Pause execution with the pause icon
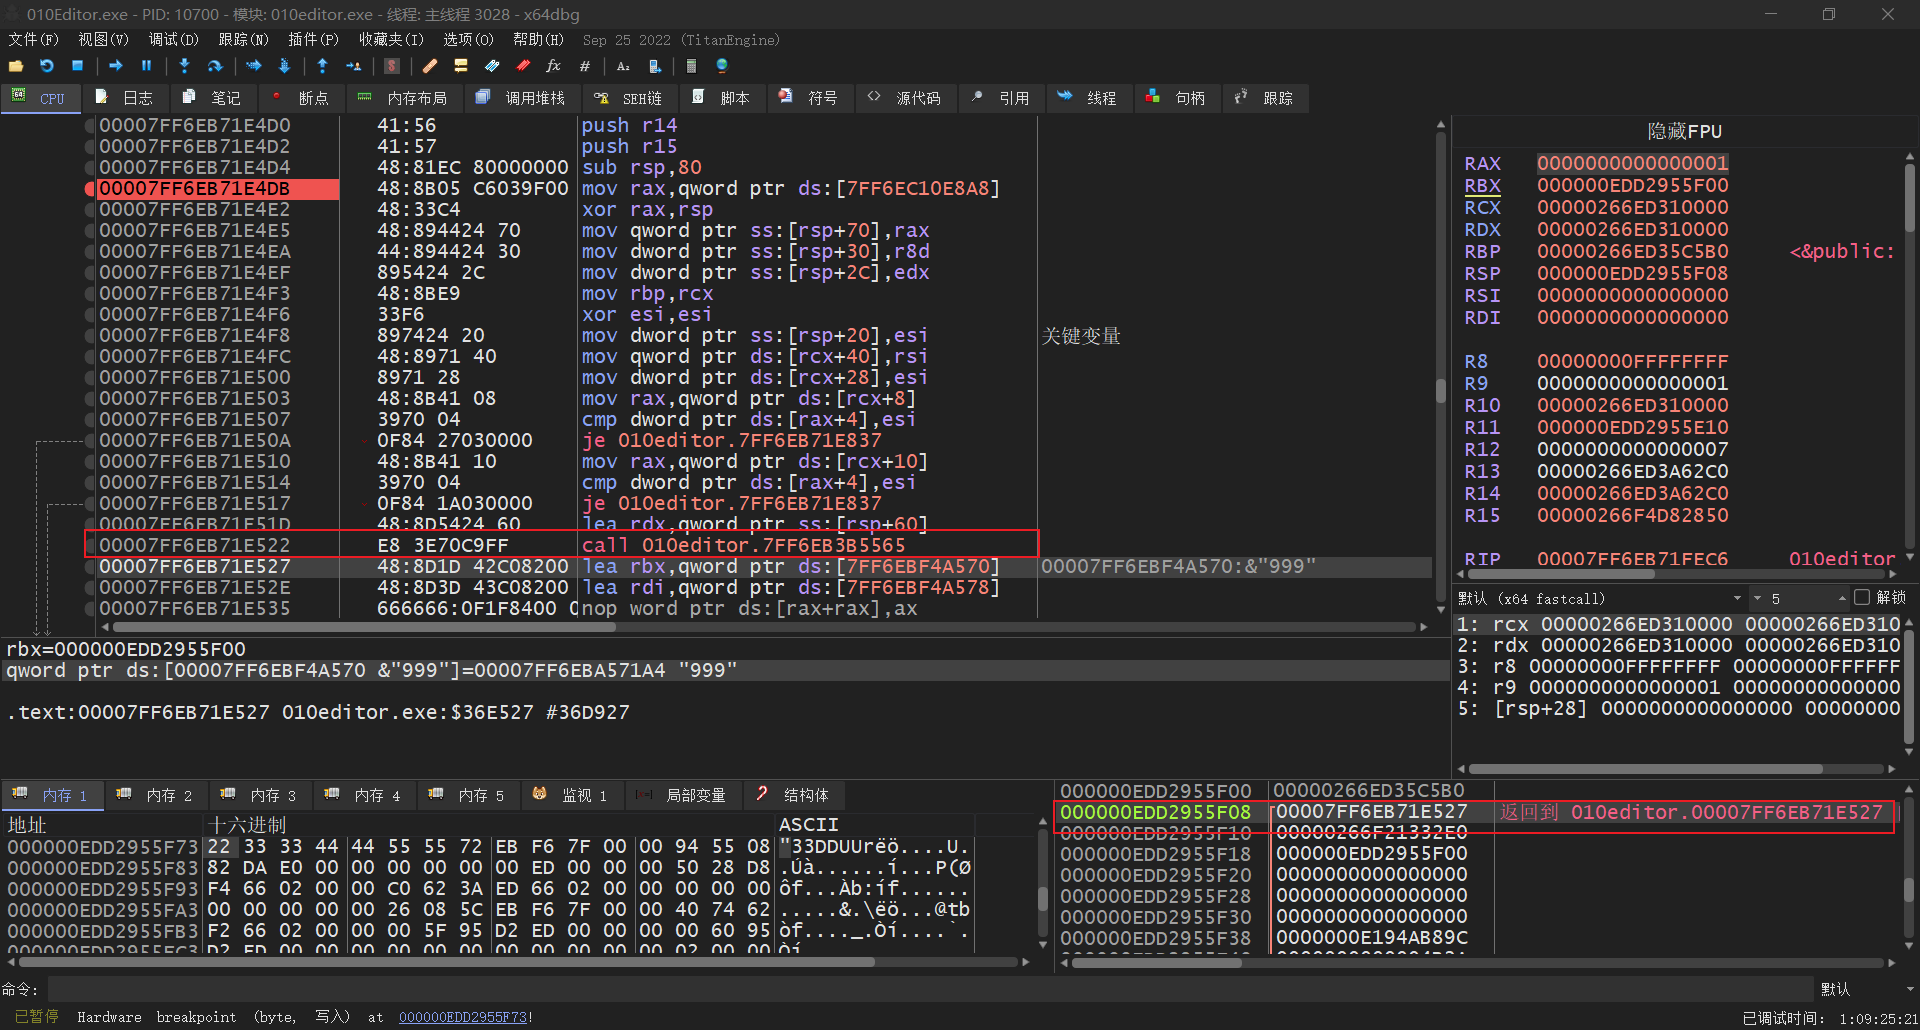This screenshot has height=1030, width=1920. pyautogui.click(x=147, y=66)
